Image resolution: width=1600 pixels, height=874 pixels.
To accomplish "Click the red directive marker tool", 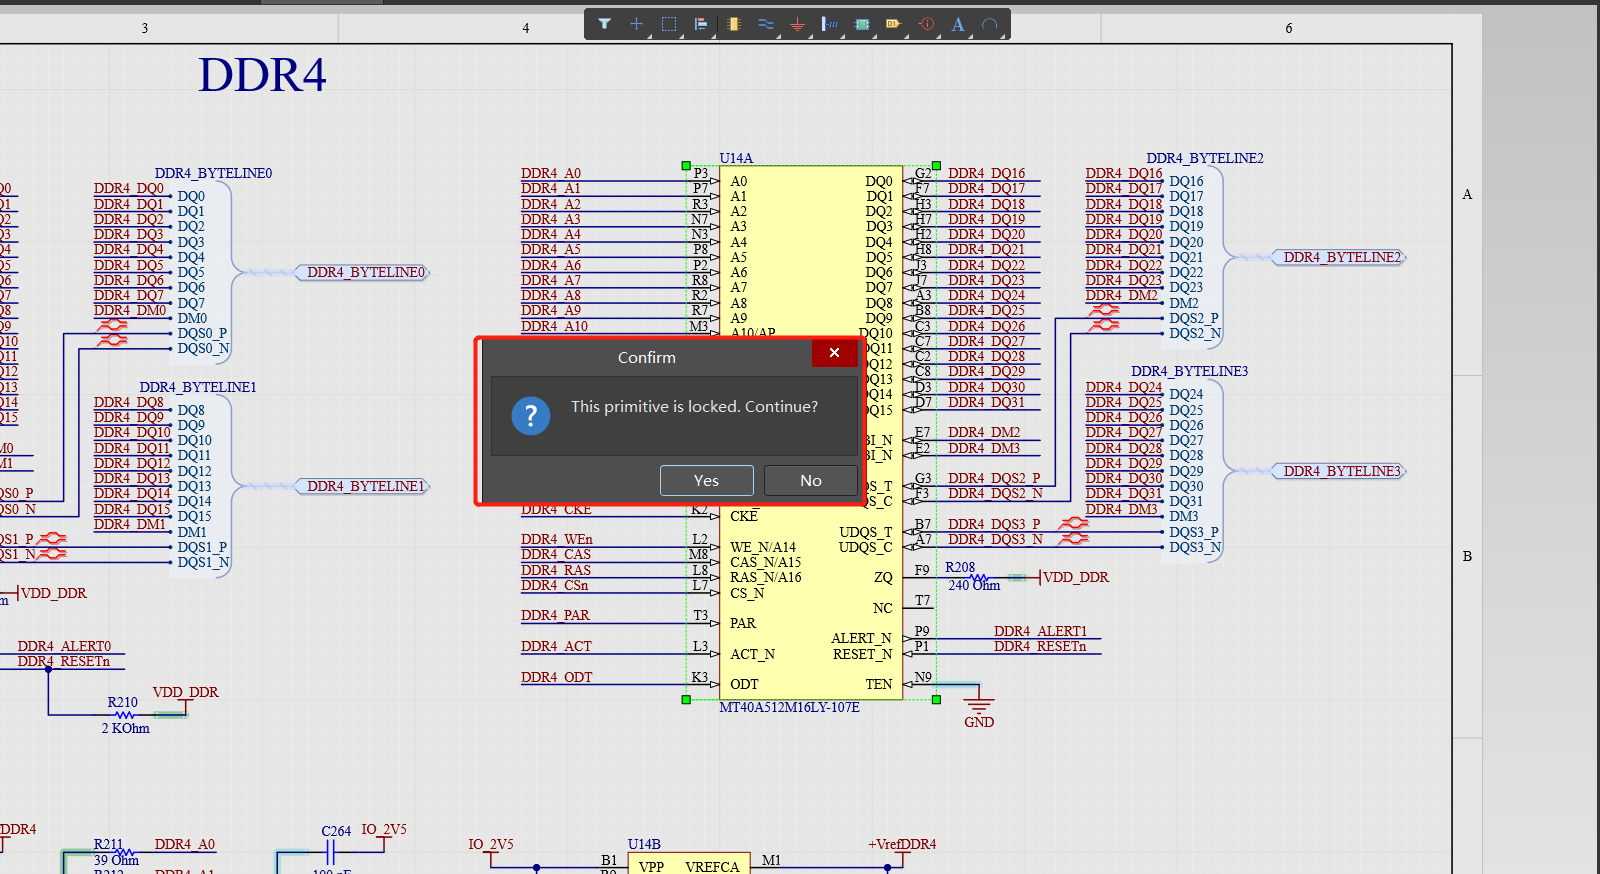I will 926,24.
